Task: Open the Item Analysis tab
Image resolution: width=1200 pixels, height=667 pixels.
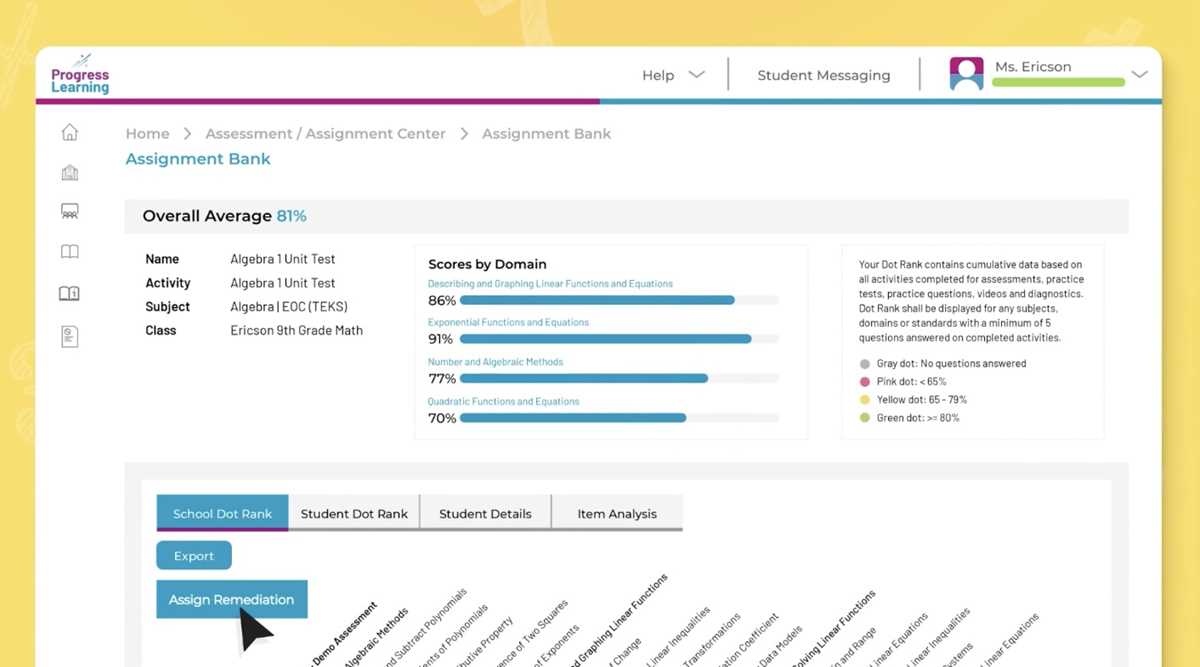Action: click(617, 513)
